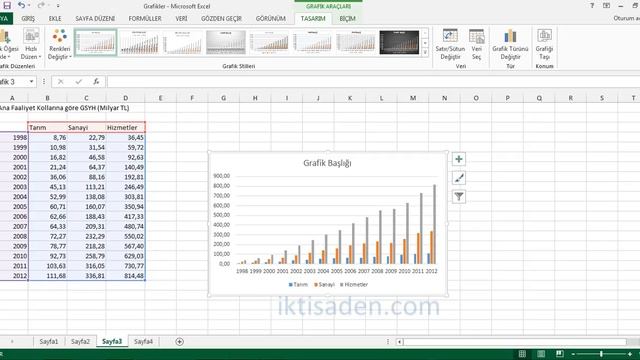Image resolution: width=640 pixels, height=360 pixels.
Task: Click the confirm checkmark in formula bar
Action: pyautogui.click(x=78, y=82)
